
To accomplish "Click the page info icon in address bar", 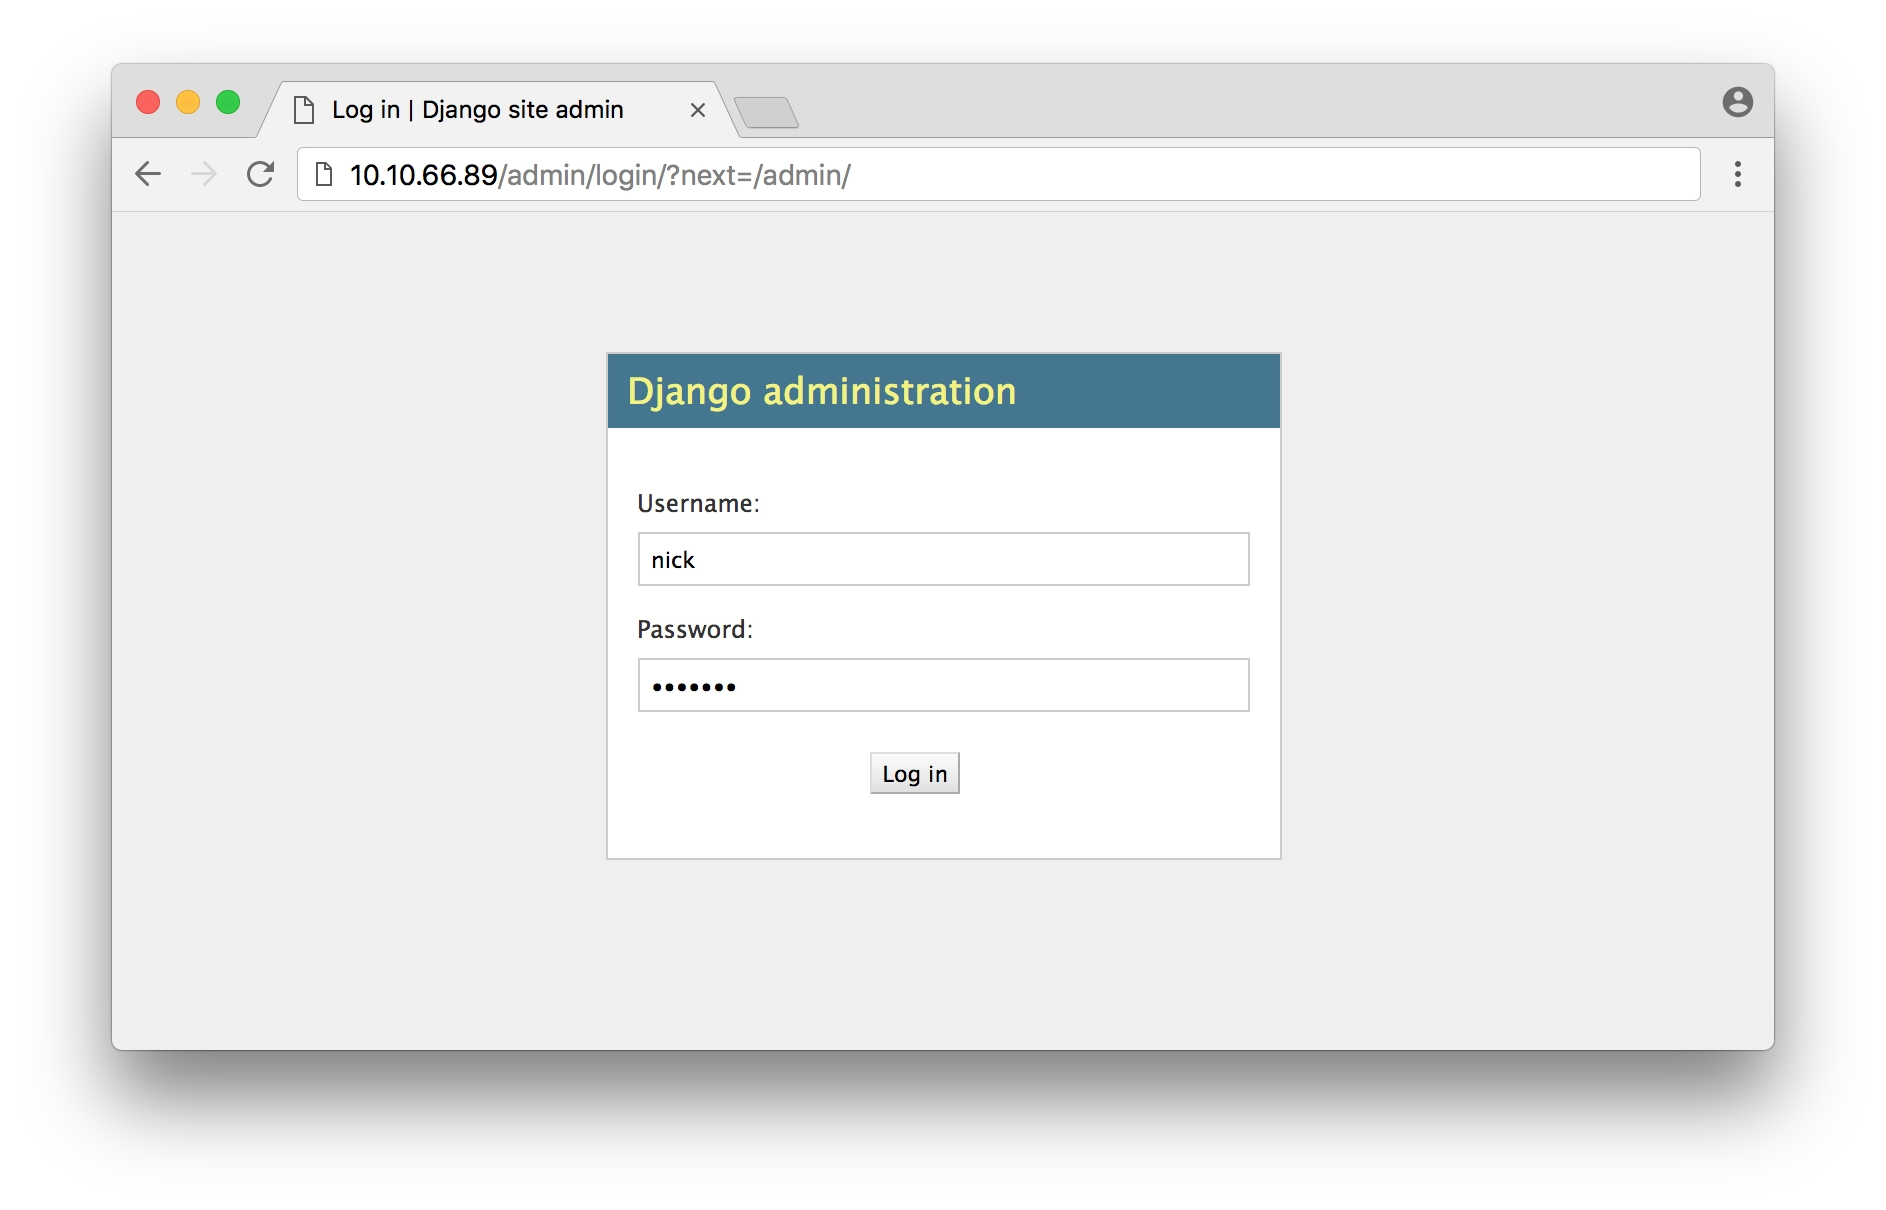I will click(324, 174).
